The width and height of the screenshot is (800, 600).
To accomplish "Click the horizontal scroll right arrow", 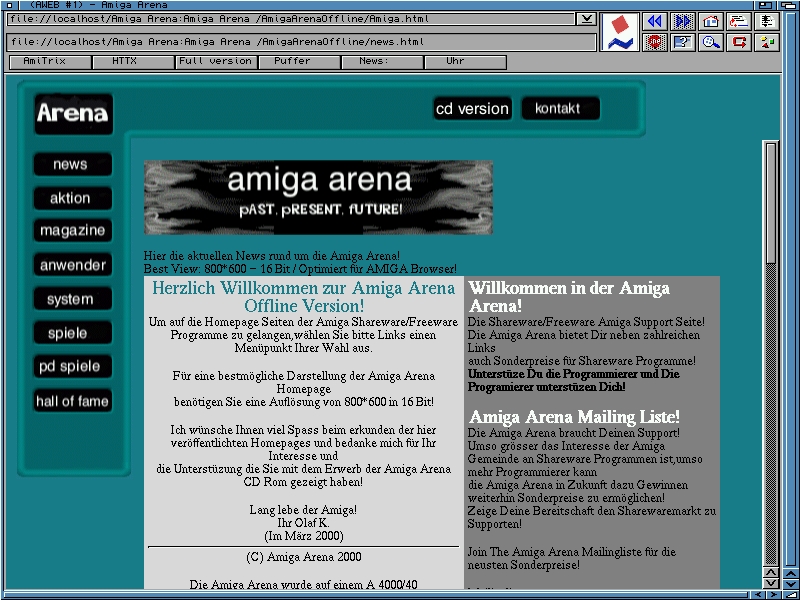I will pyautogui.click(x=772, y=595).
